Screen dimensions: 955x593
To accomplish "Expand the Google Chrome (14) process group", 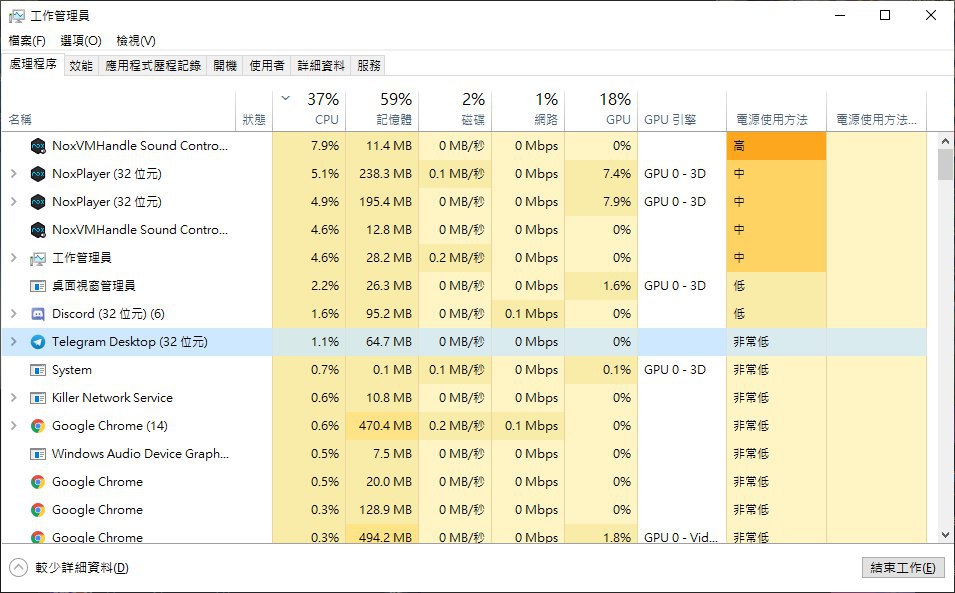I will point(13,426).
